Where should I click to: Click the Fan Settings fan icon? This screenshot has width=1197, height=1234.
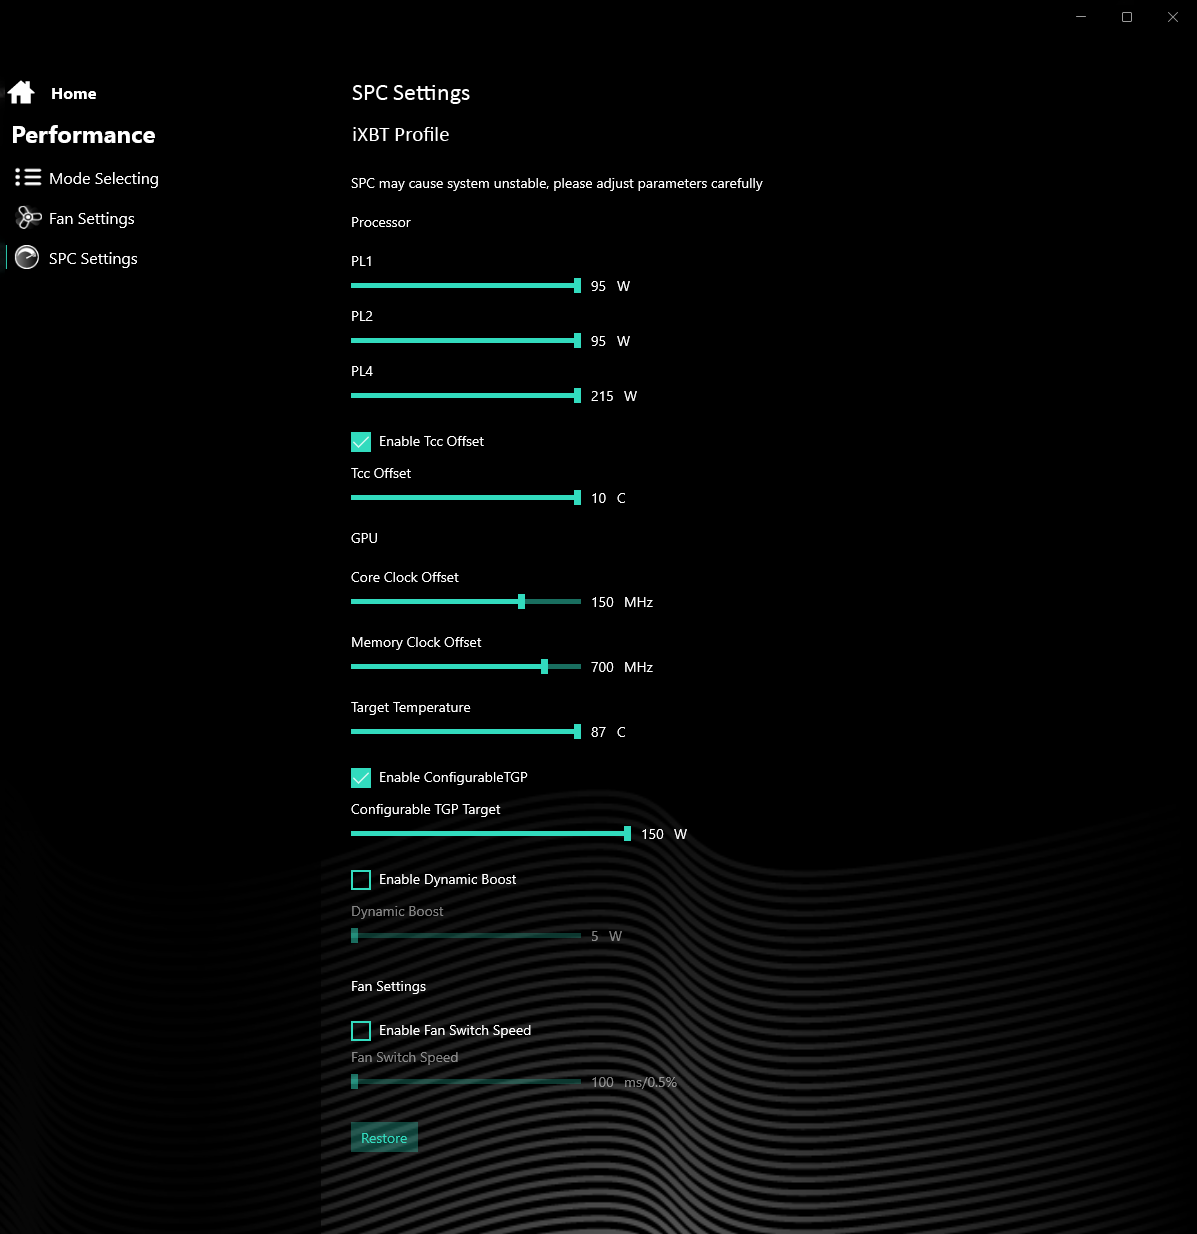coord(29,218)
